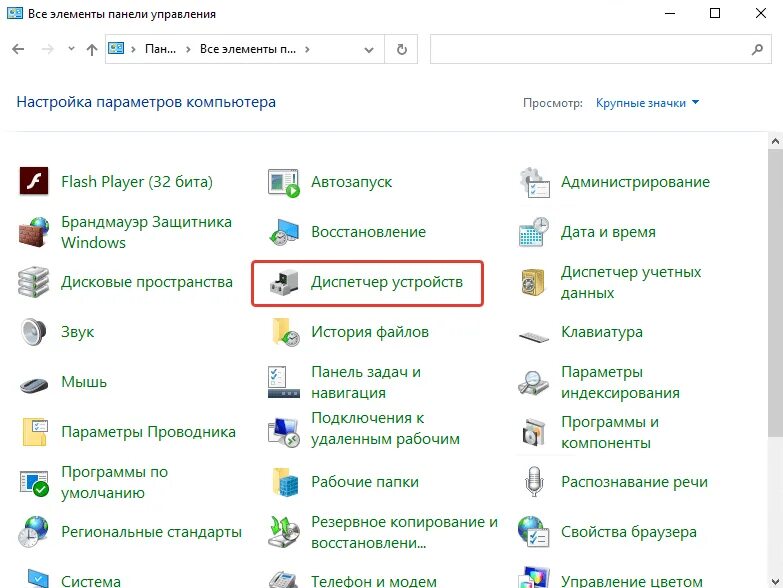Open the Свойства браузера link text
This screenshot has width=783, height=588.
(629, 532)
